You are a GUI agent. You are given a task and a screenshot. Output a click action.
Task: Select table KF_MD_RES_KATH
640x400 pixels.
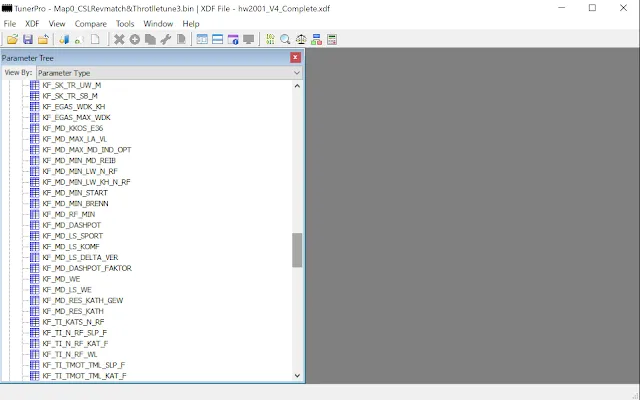73,311
